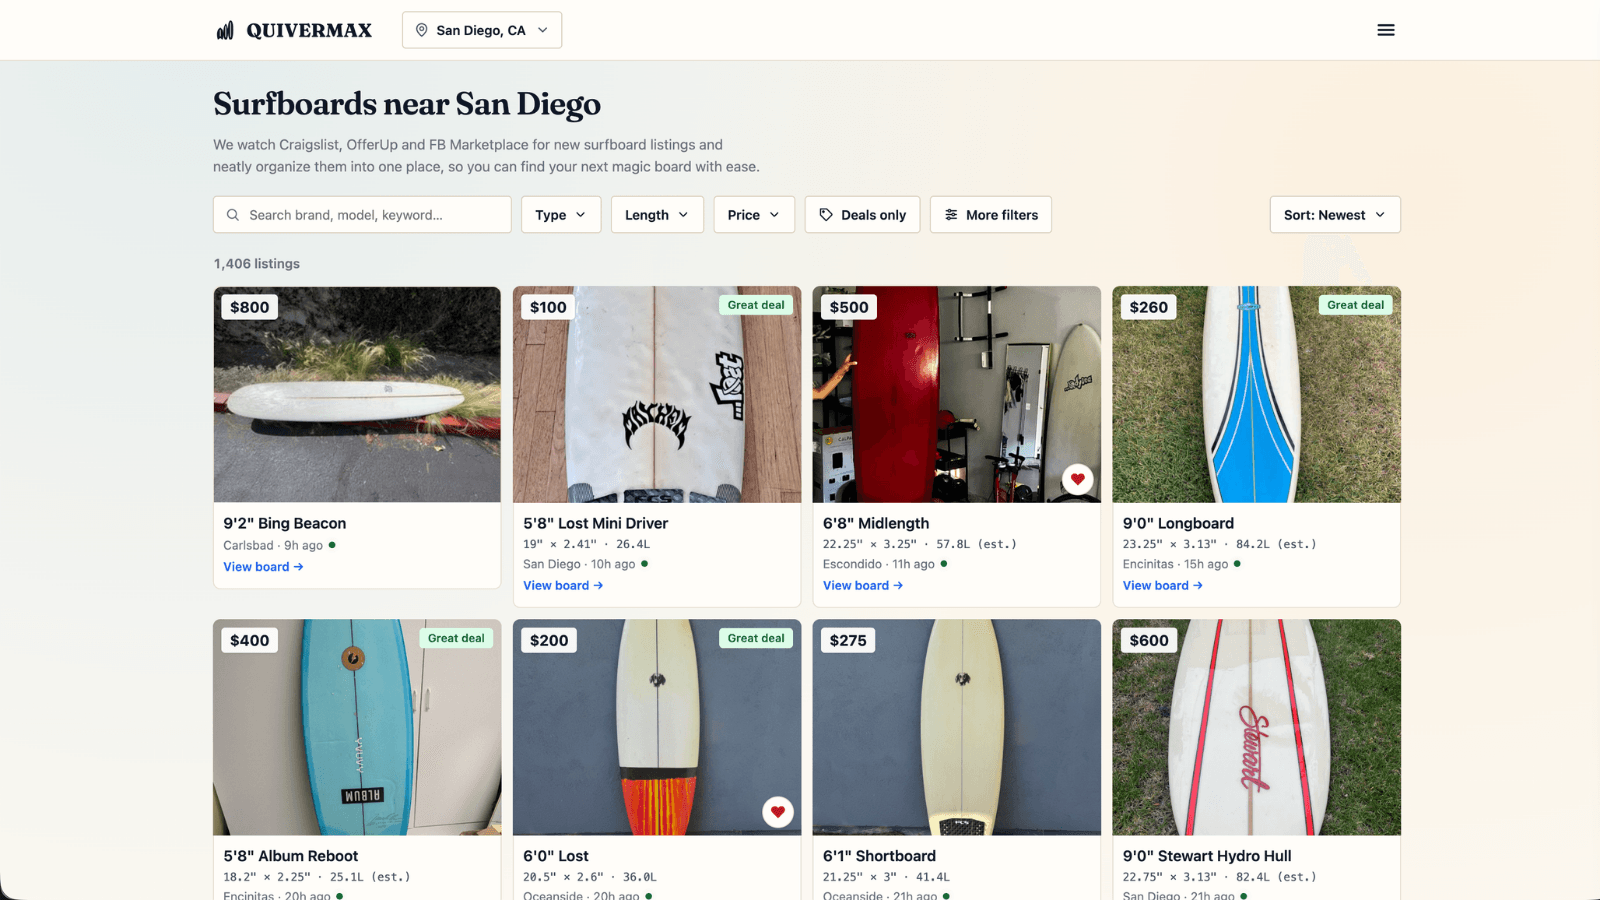Click the 1,406 listings count
This screenshot has width=1600, height=900.
coord(256,264)
